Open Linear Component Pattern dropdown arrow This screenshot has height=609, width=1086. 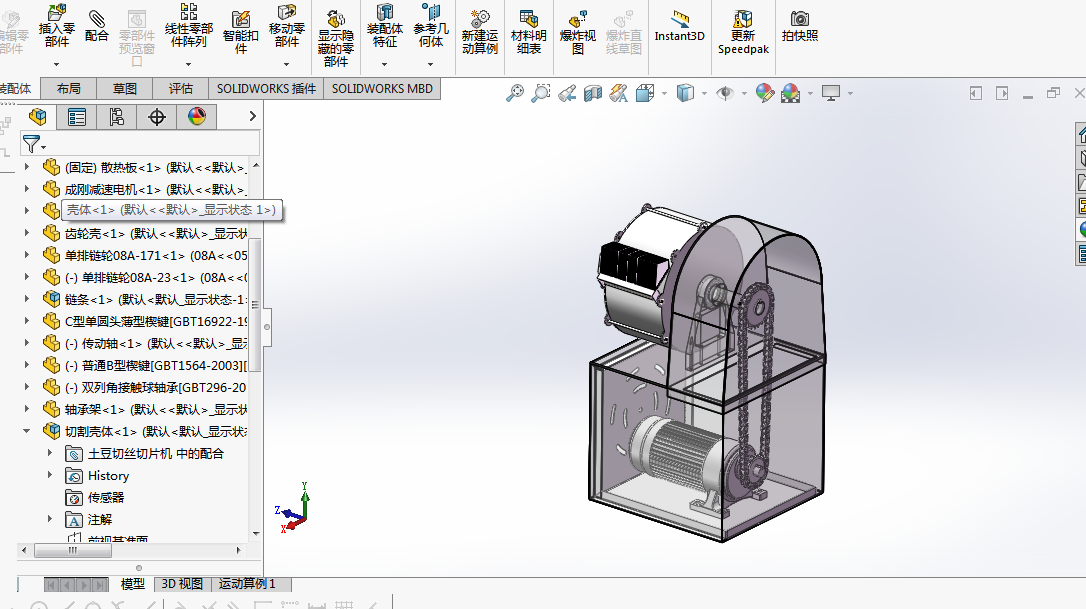188,64
